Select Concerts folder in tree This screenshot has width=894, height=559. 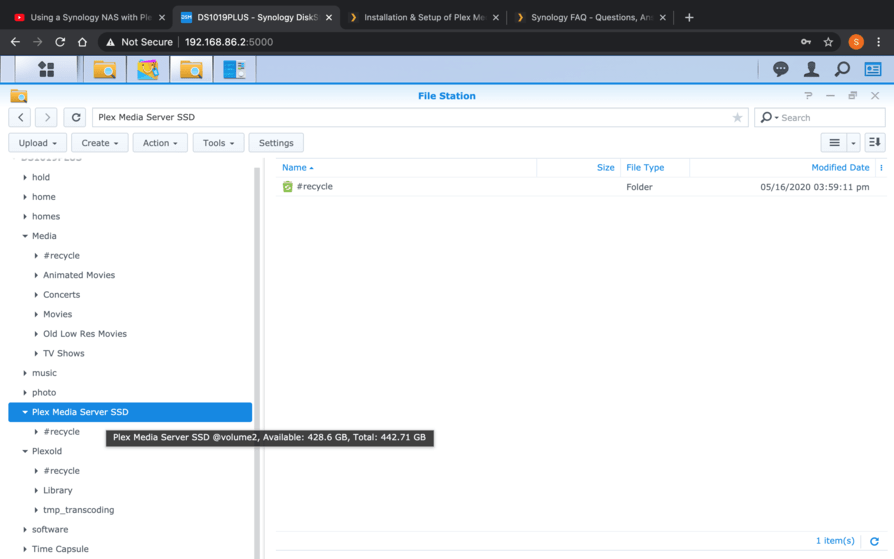[x=62, y=295]
